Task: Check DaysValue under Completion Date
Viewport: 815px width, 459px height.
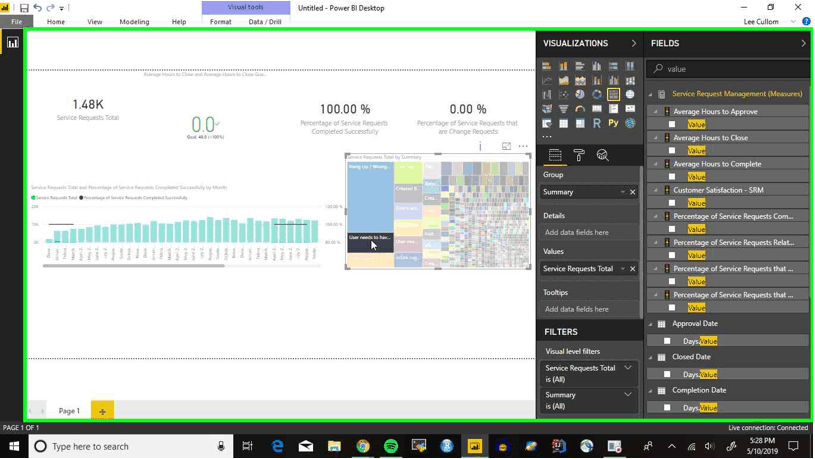Action: click(x=667, y=408)
